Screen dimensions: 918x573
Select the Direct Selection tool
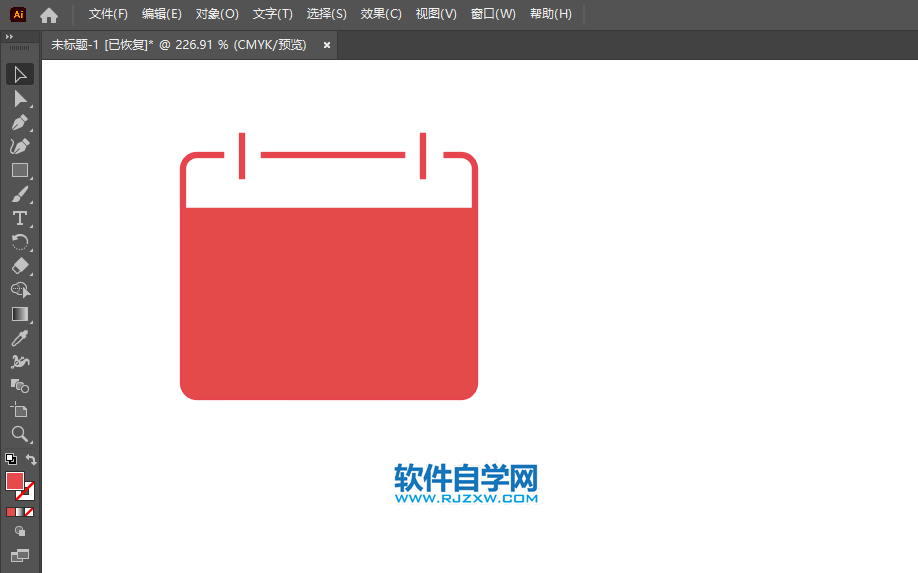coord(20,98)
